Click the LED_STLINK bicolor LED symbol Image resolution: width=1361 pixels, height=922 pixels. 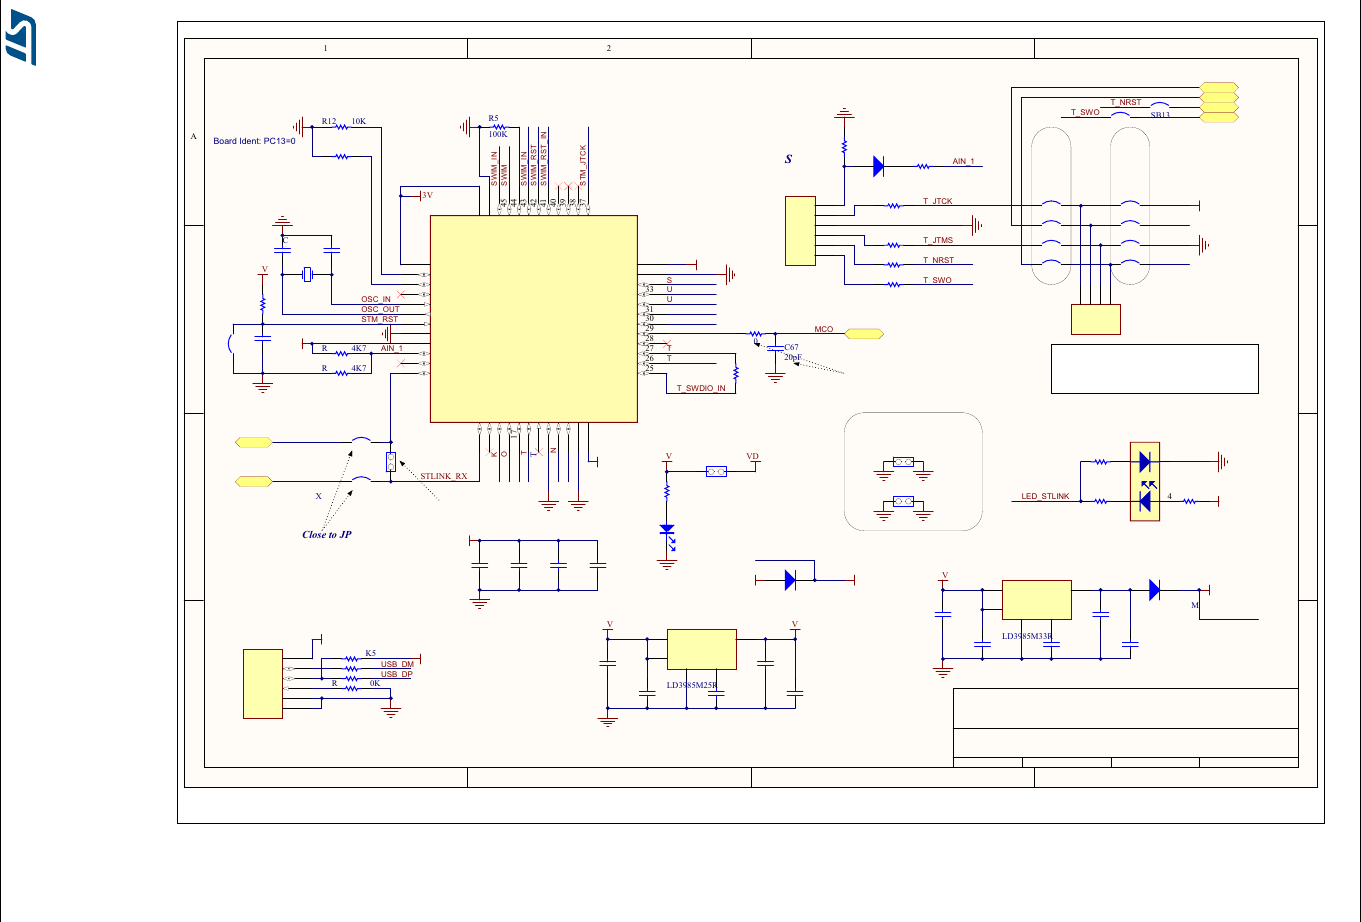pyautogui.click(x=1145, y=480)
